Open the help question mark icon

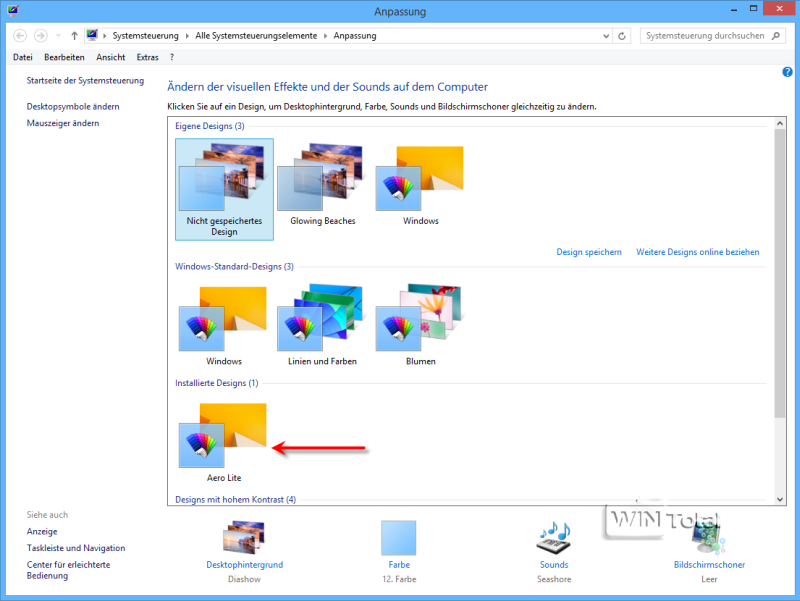(x=787, y=72)
